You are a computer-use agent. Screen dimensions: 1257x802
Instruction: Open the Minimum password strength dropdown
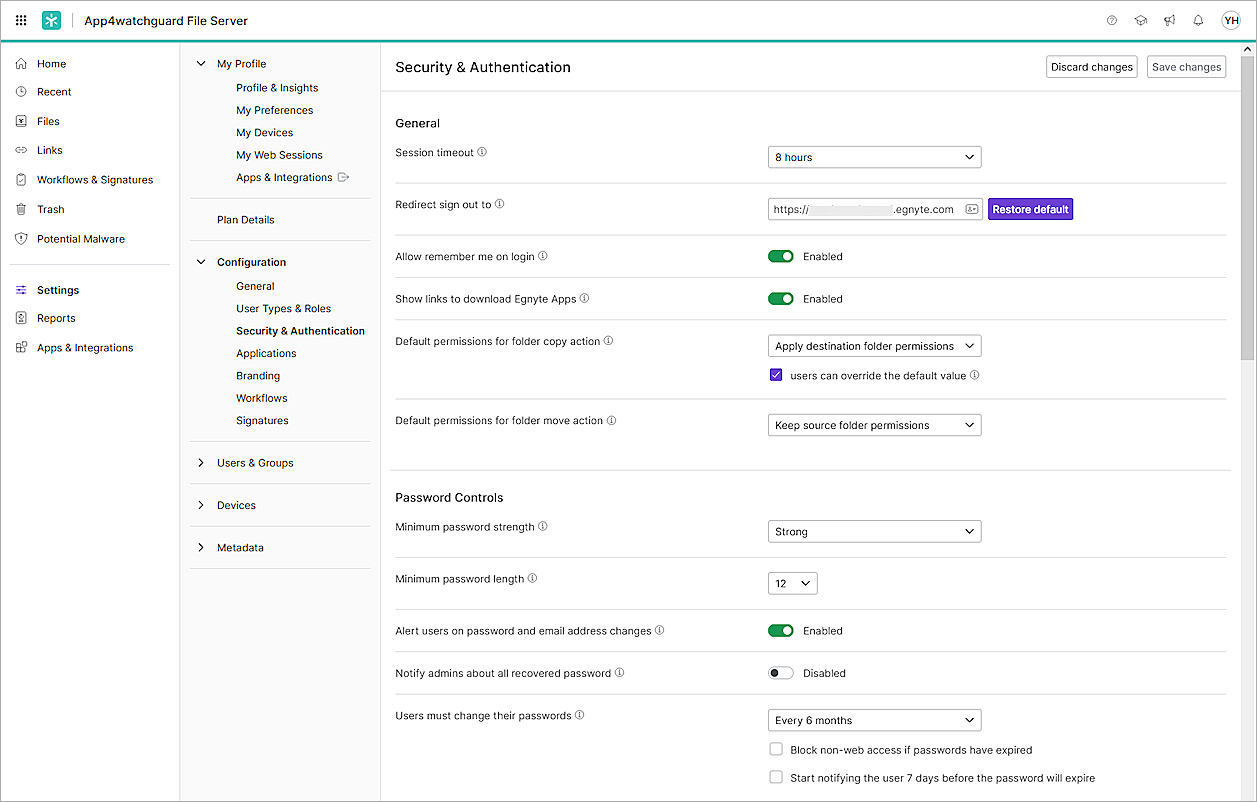[x=874, y=532]
